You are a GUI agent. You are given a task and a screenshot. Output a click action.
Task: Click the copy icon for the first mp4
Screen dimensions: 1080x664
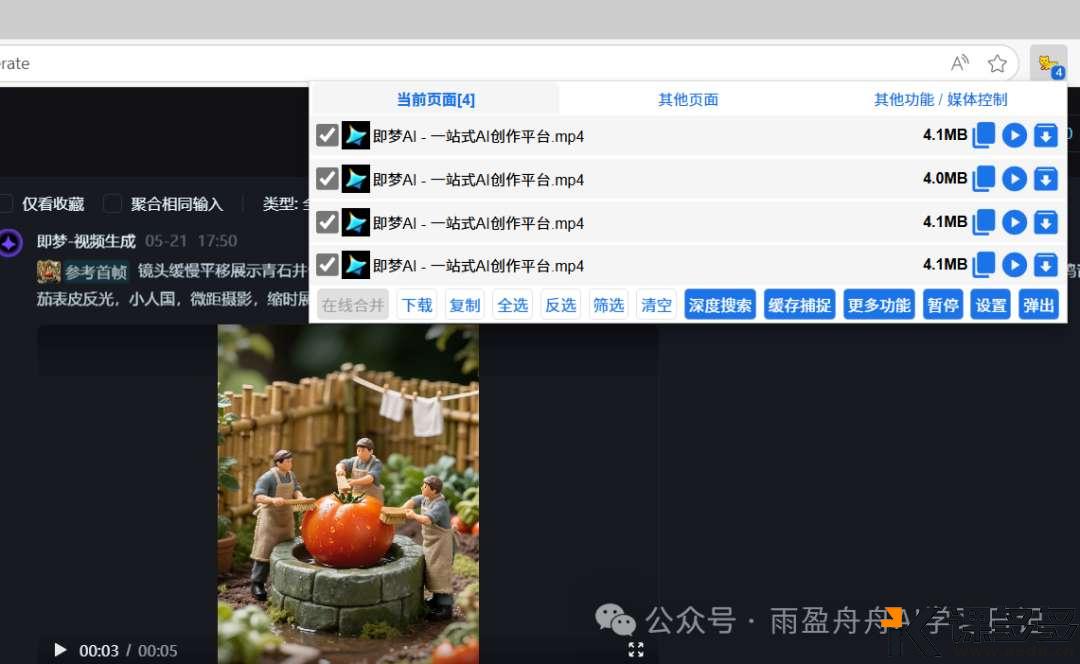click(985, 135)
